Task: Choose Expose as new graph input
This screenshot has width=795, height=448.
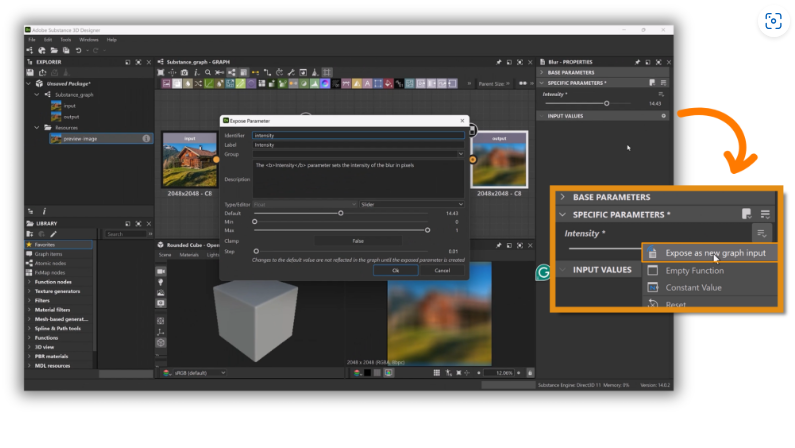Action: (x=710, y=253)
